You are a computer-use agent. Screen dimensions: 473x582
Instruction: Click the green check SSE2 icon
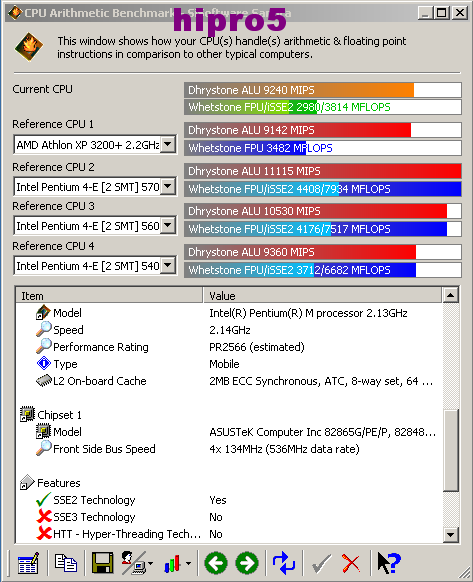coord(43,499)
